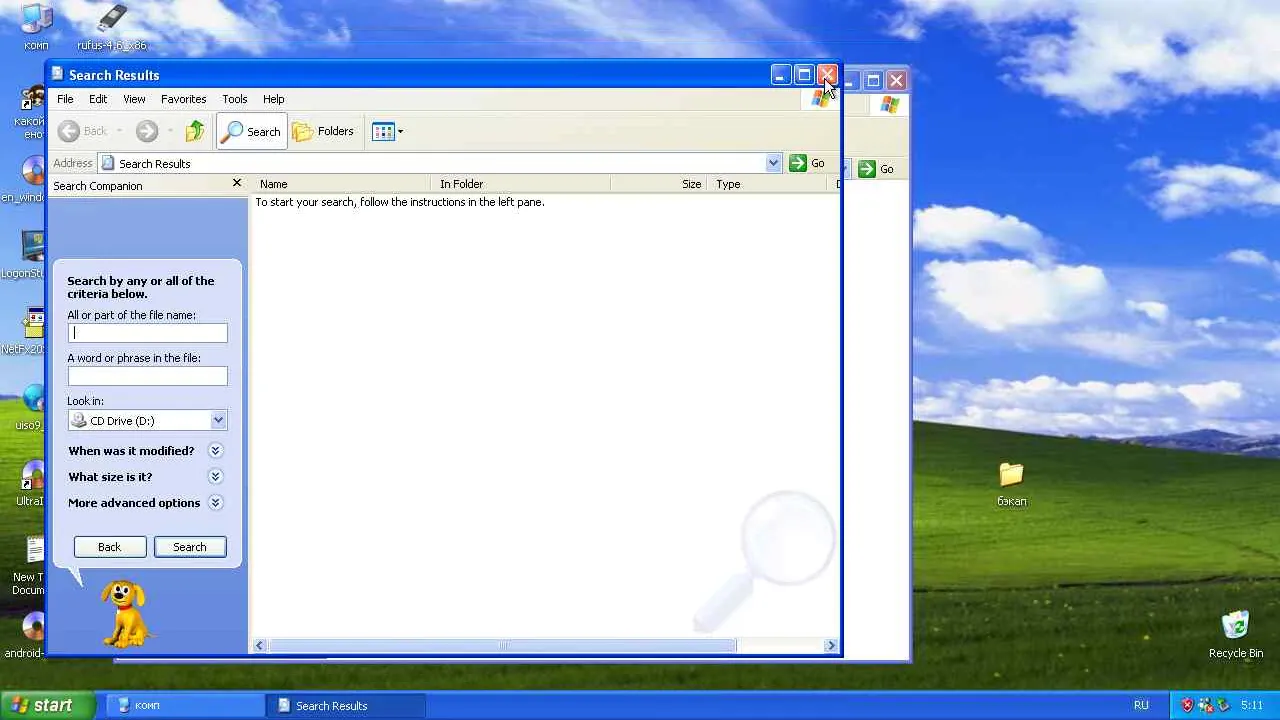Click the search dog character
Image resolution: width=1280 pixels, height=720 pixels.
tap(124, 612)
